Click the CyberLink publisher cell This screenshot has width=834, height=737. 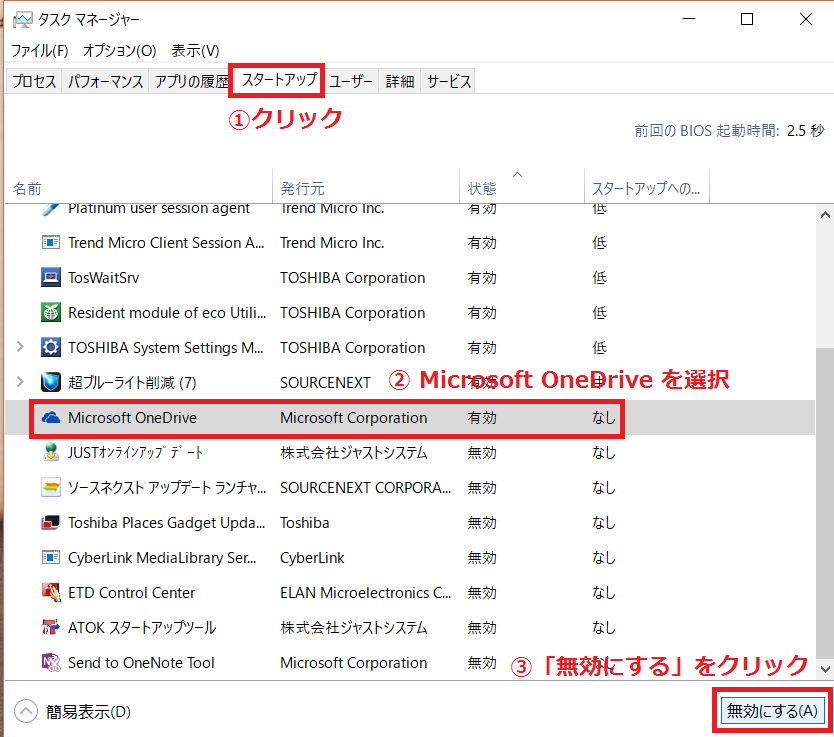[x=312, y=558]
